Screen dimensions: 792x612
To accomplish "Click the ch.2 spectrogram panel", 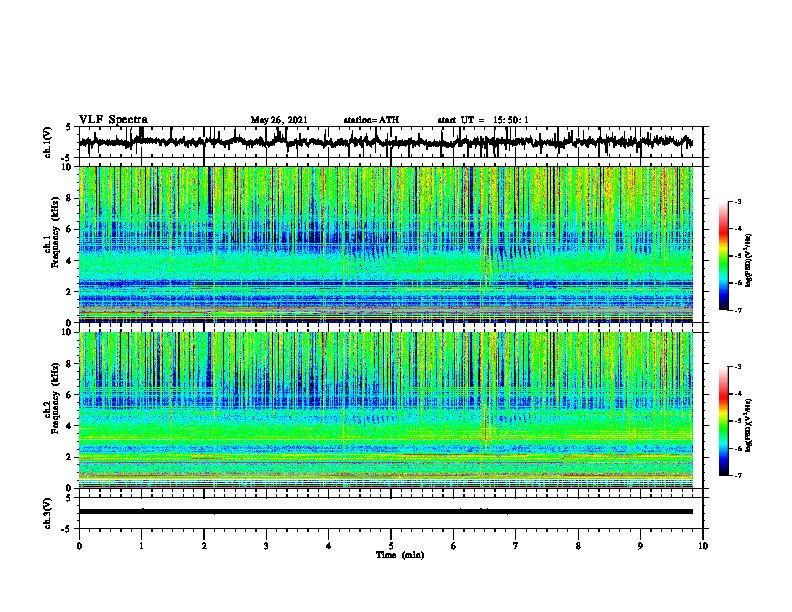I will [x=386, y=410].
